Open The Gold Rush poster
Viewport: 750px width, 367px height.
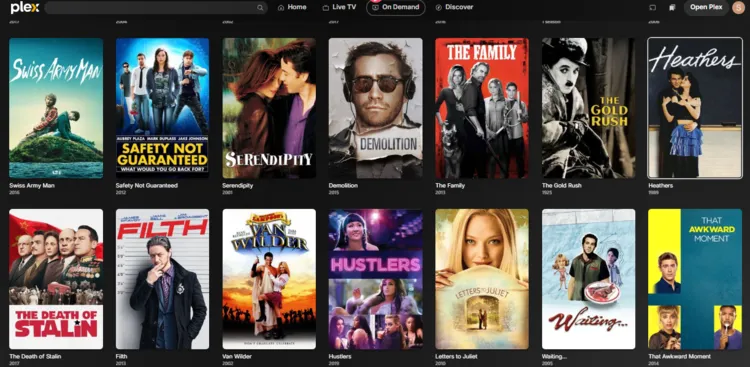pyautogui.click(x=588, y=108)
